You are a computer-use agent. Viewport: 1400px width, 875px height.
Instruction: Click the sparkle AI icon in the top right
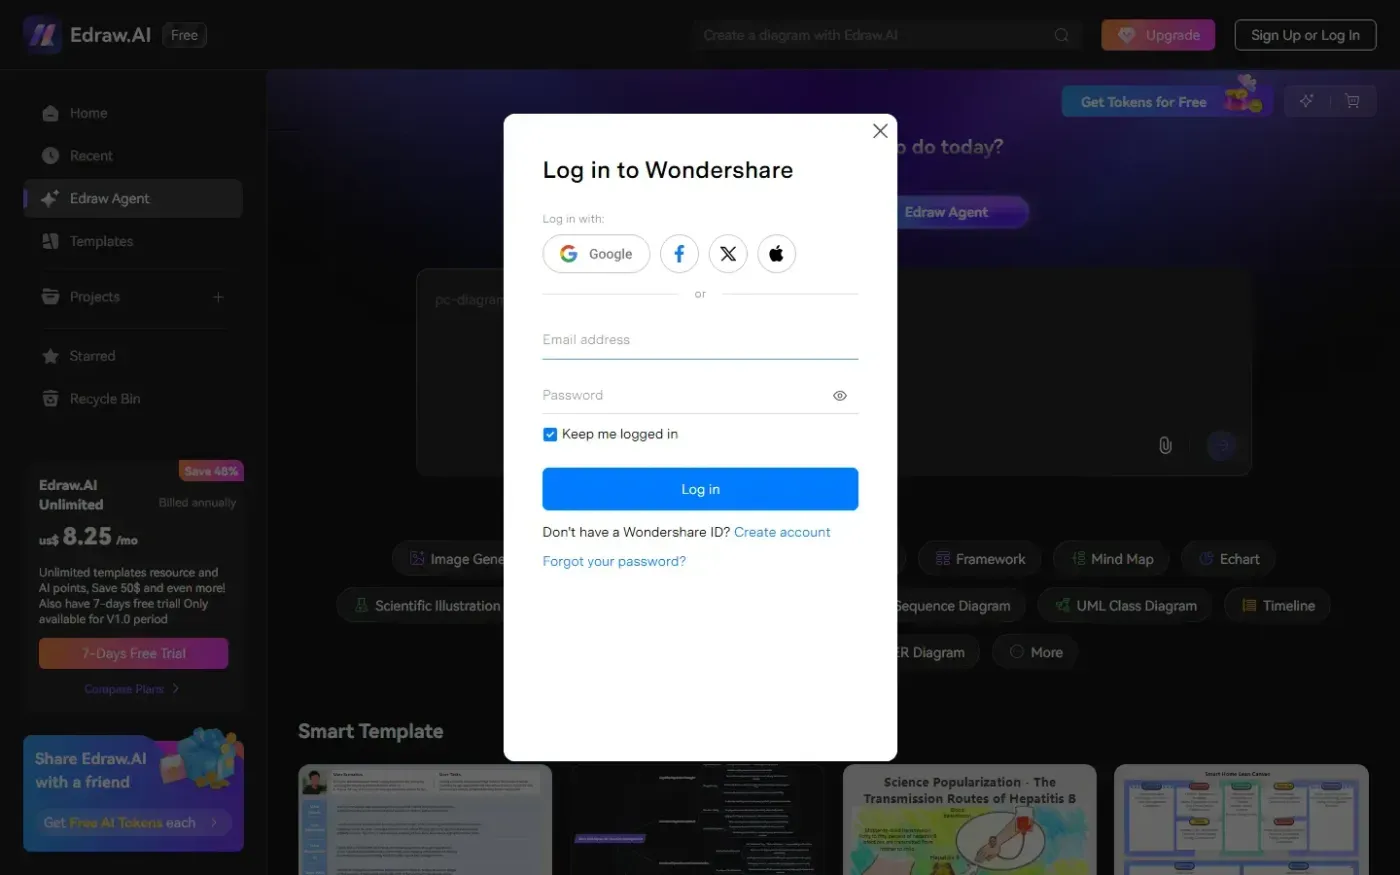1306,101
